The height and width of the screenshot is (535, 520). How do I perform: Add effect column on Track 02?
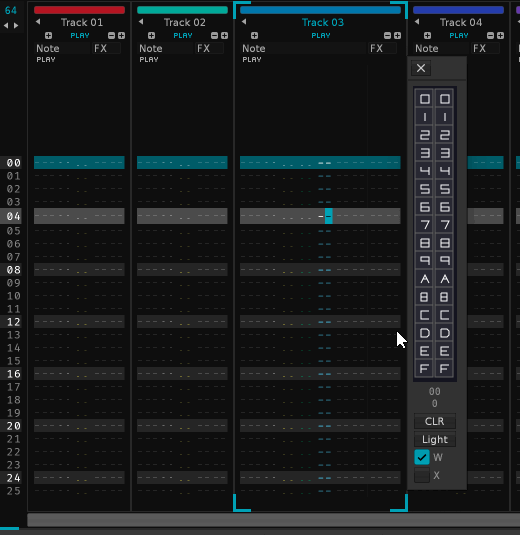pyautogui.click(x=225, y=35)
